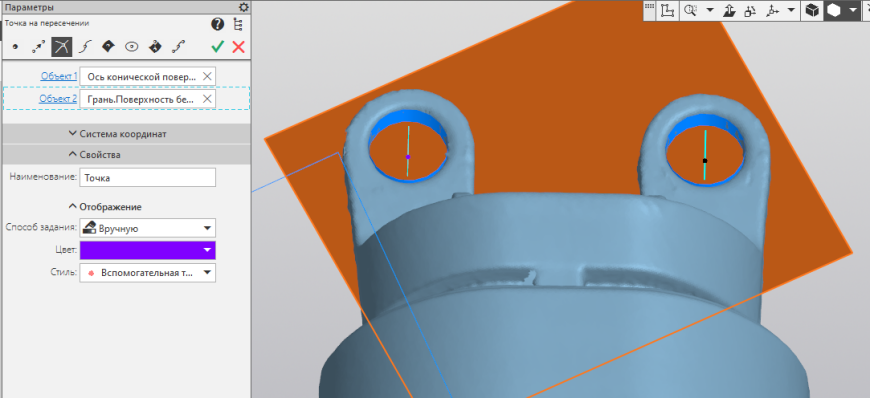Click the Объект 2 field with Грань.Поверхность

click(x=148, y=99)
